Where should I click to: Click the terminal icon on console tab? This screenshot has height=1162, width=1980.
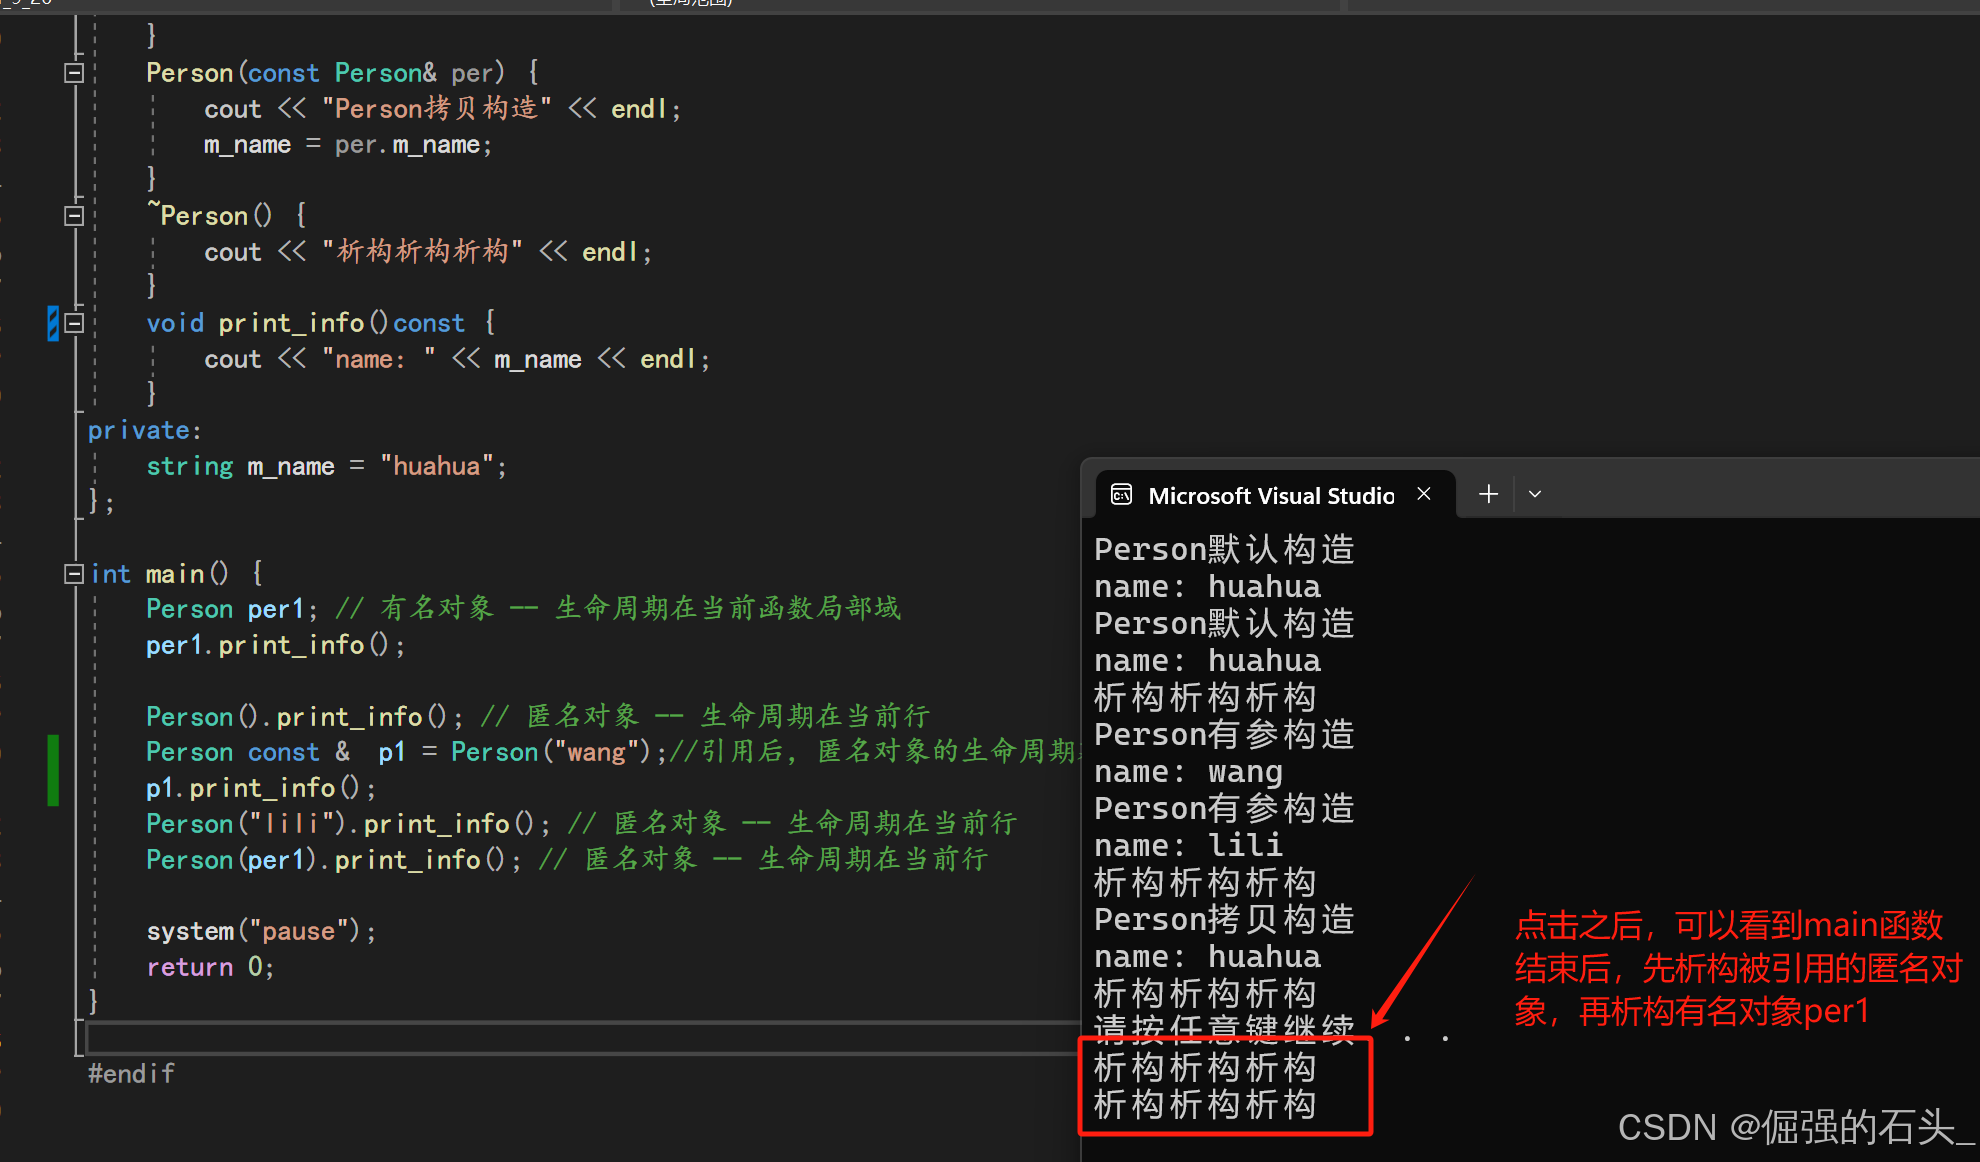pyautogui.click(x=1122, y=495)
